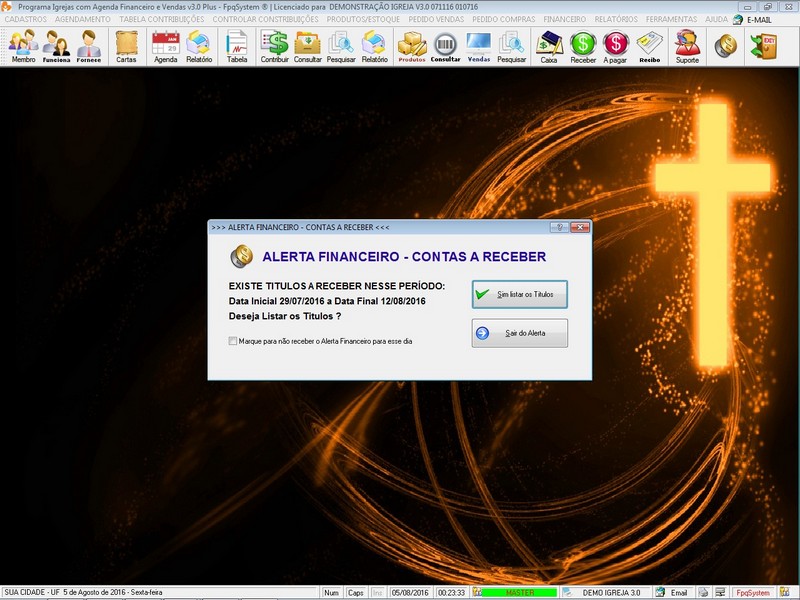Screen dimensions: 800x600
Task: Click Sair do Alerta button
Action: click(x=519, y=333)
